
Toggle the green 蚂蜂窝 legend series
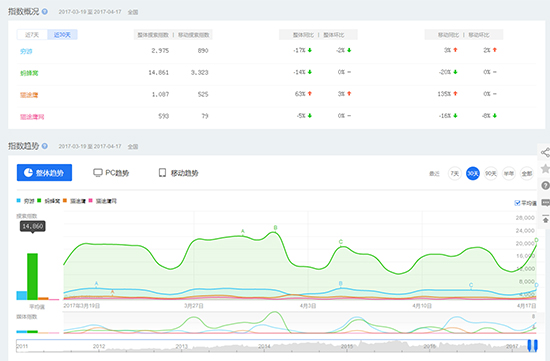pyautogui.click(x=49, y=201)
